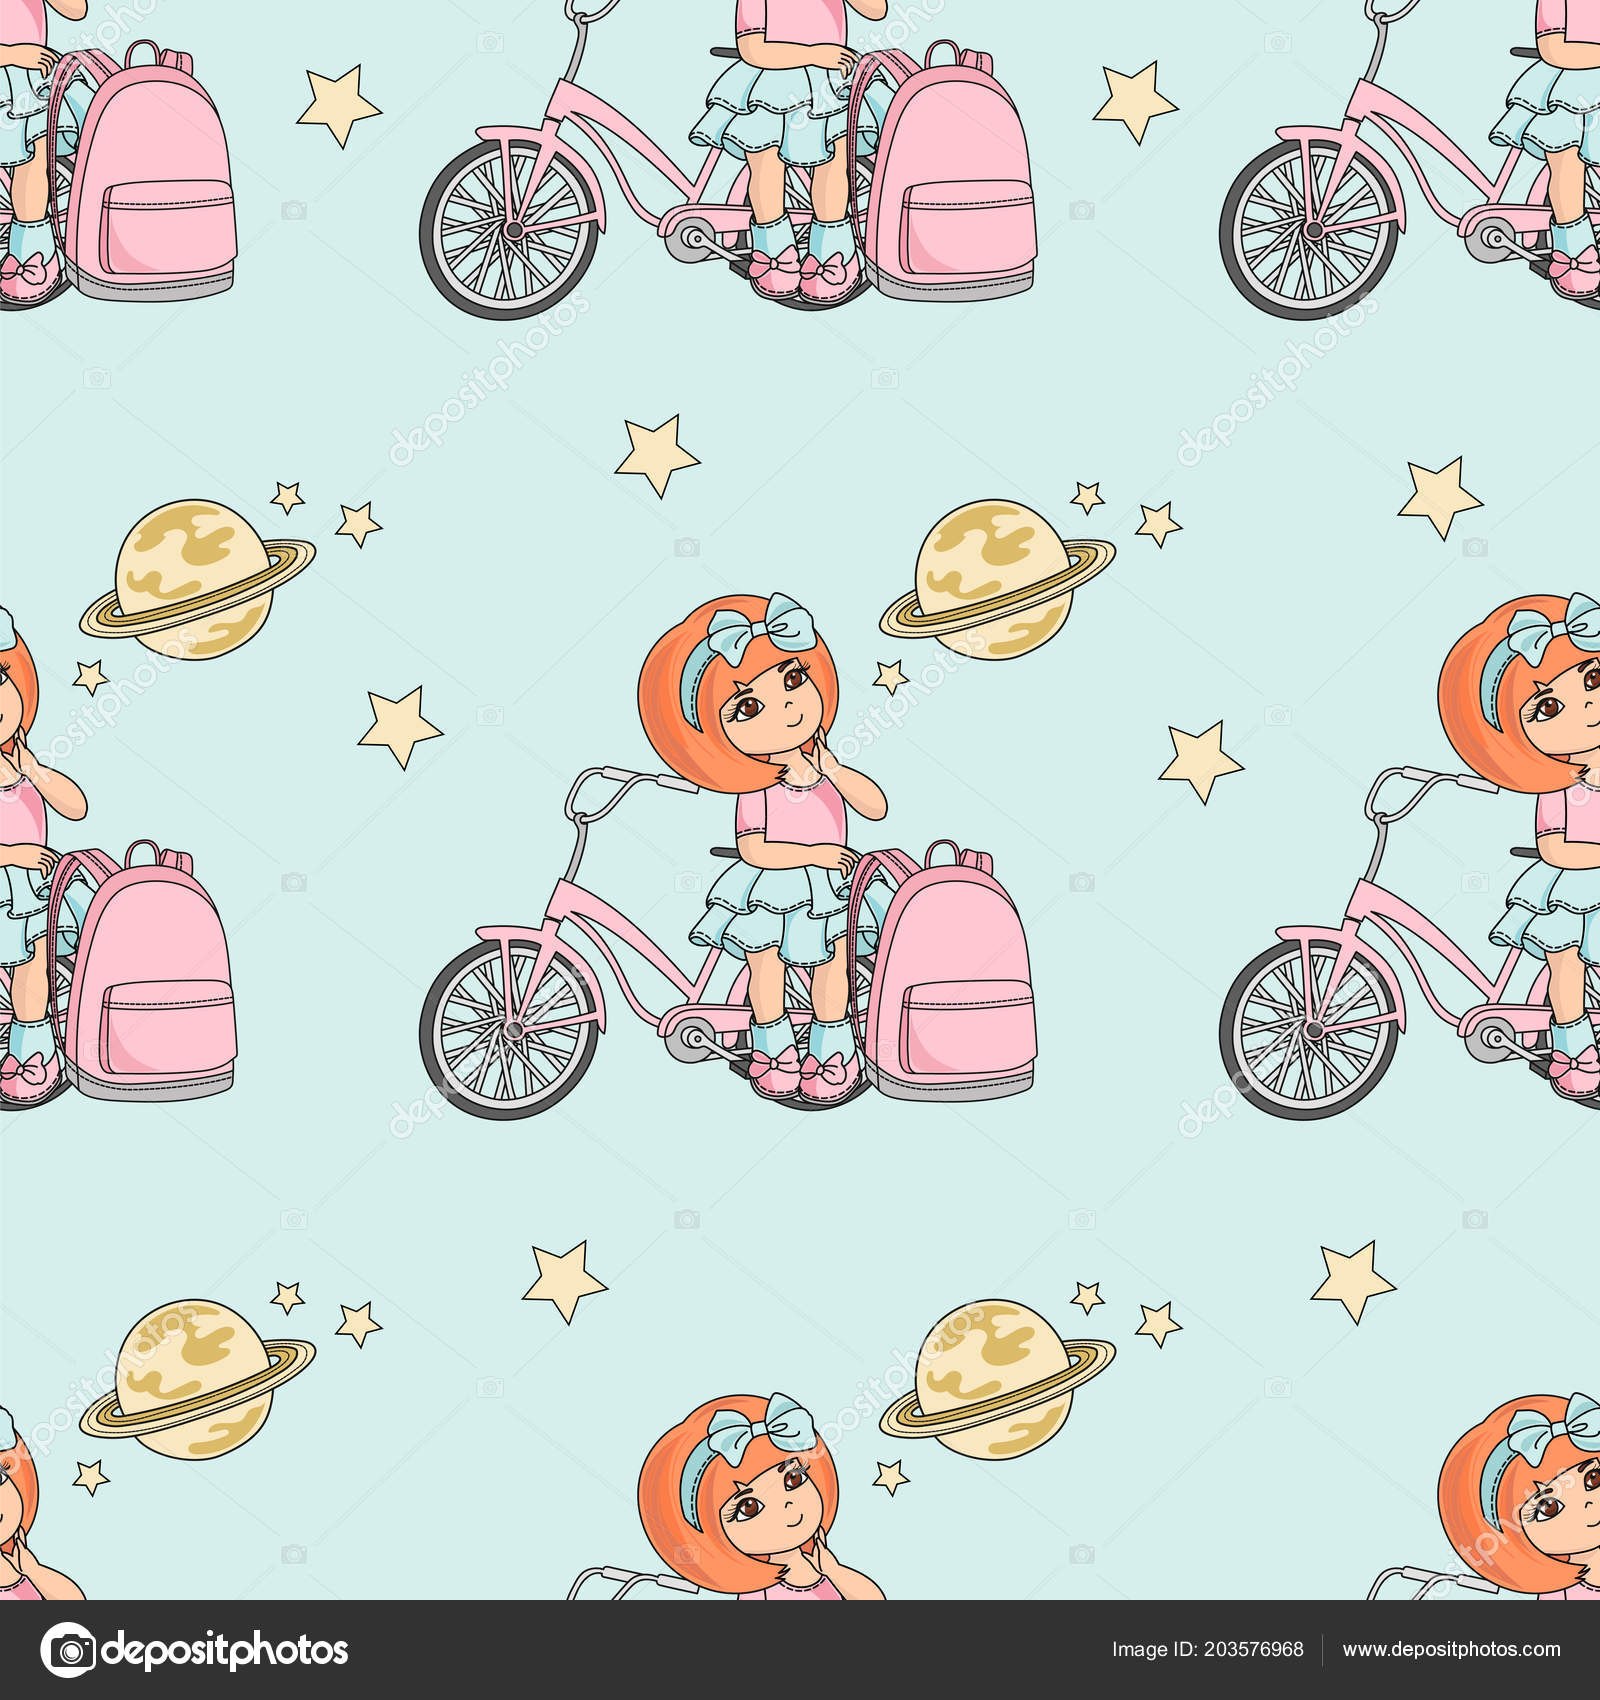Click the Image ID: 203576968 text
Image resolution: width=1600 pixels, height=1700 pixels.
coord(1207,1650)
